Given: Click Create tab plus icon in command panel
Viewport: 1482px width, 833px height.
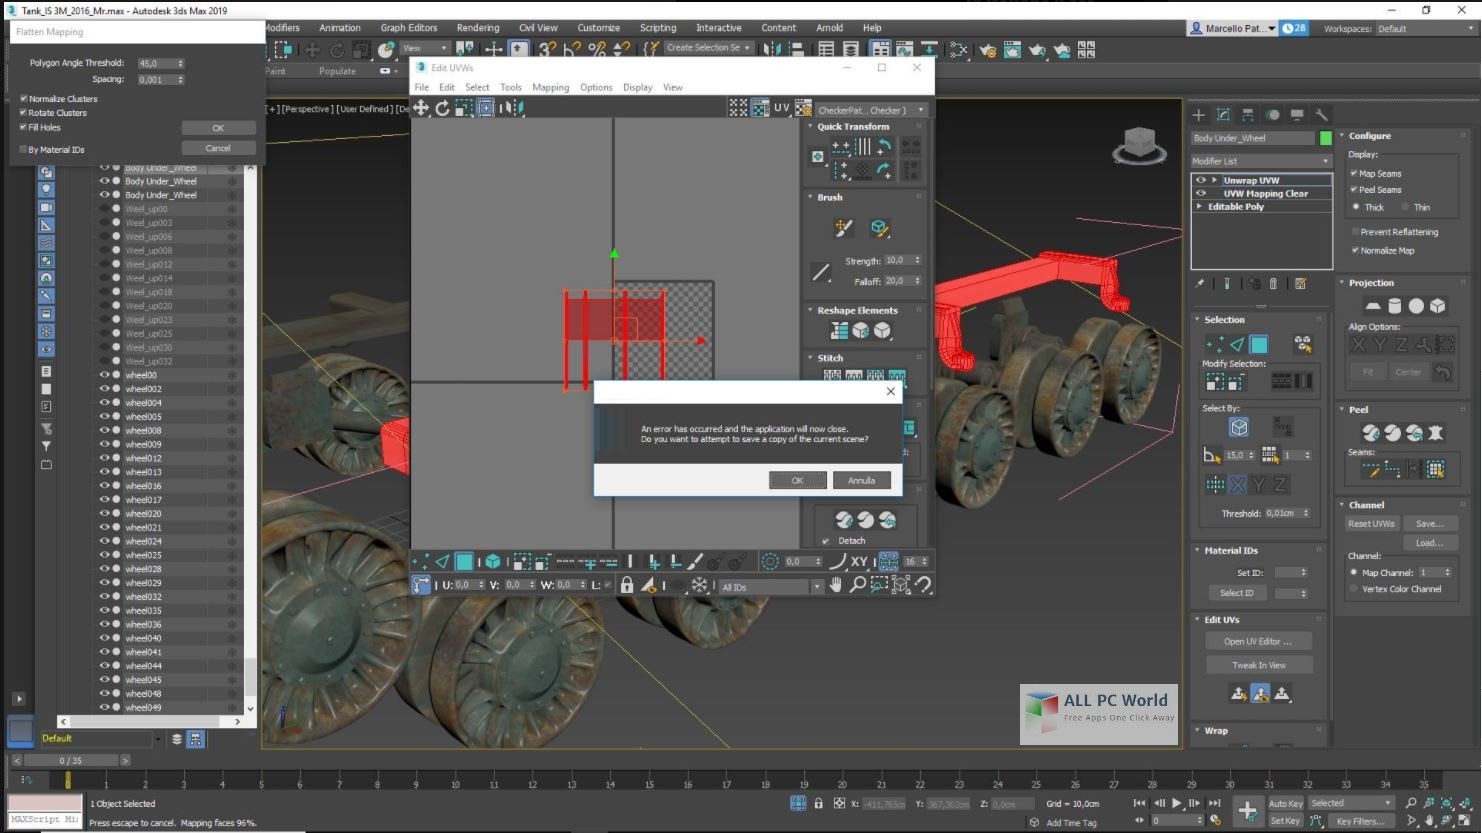Looking at the screenshot, I should point(1199,115).
